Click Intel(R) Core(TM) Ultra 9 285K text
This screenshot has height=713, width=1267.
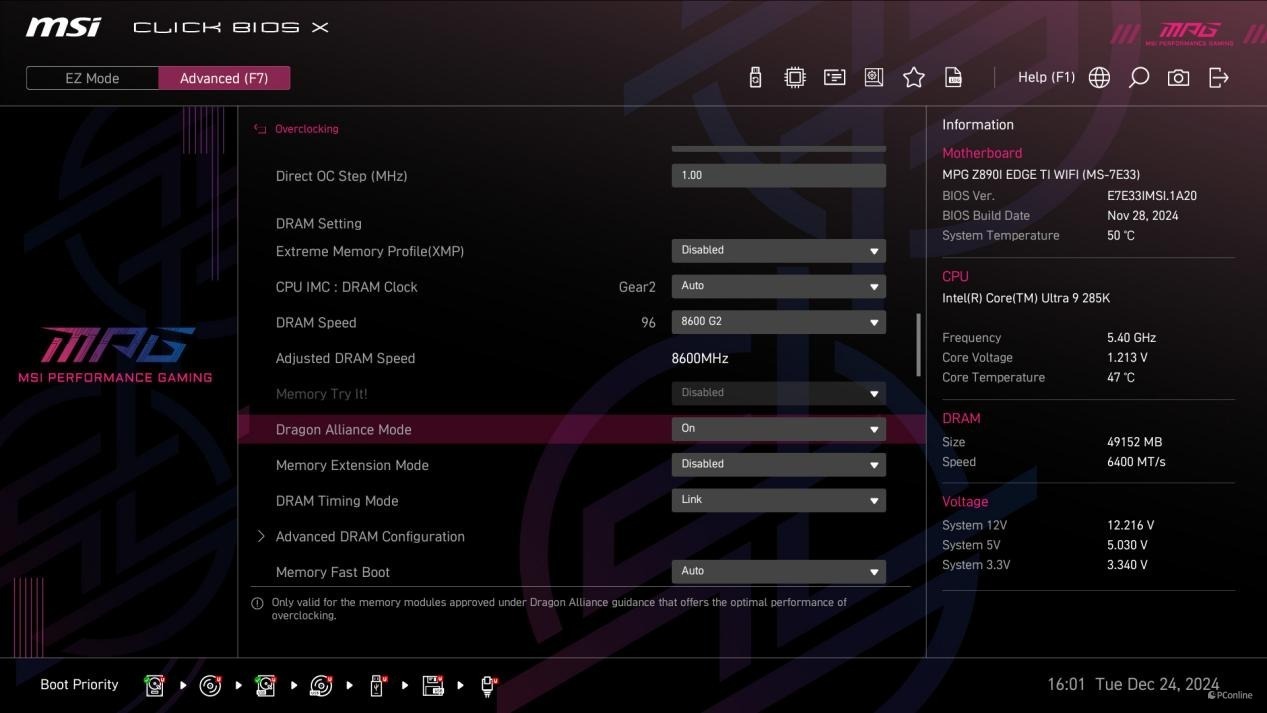[1026, 298]
